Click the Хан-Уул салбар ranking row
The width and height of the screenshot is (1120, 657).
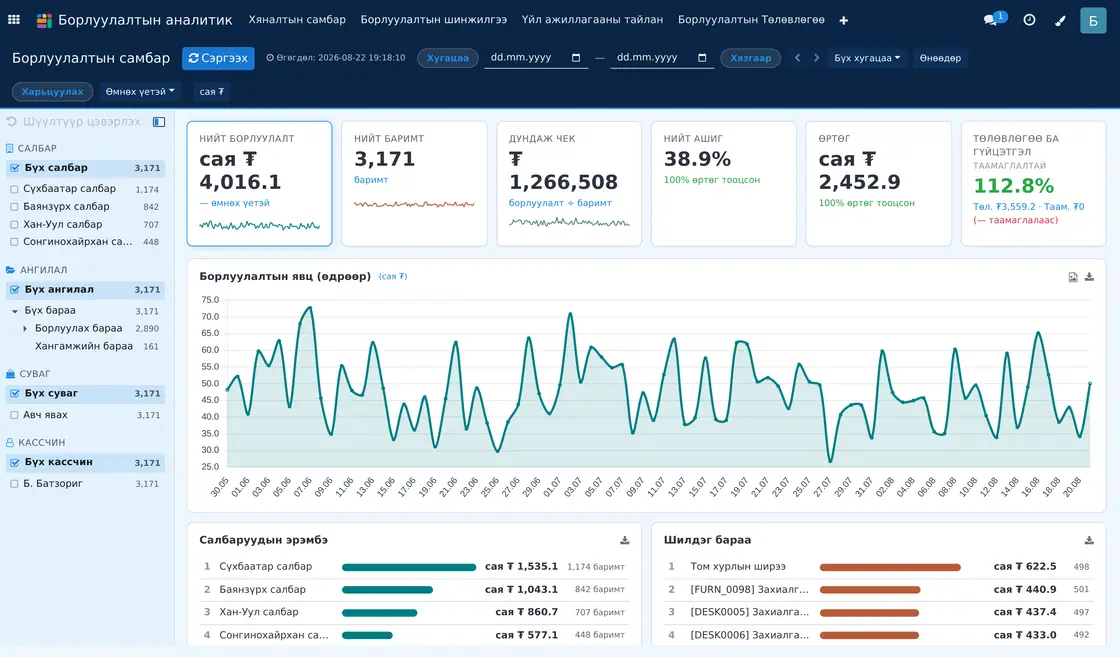click(414, 612)
